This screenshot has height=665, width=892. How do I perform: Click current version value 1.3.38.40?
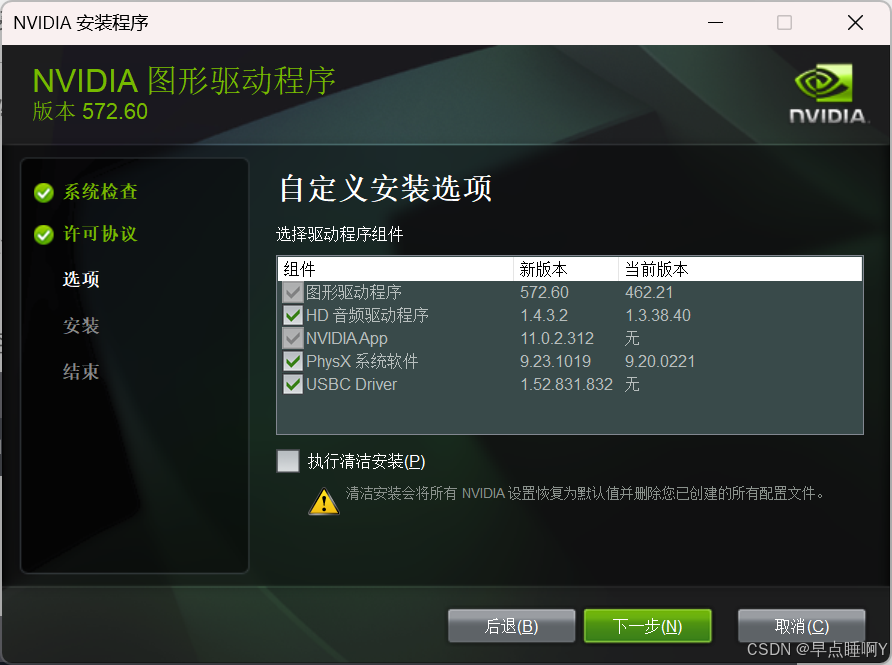tap(658, 315)
